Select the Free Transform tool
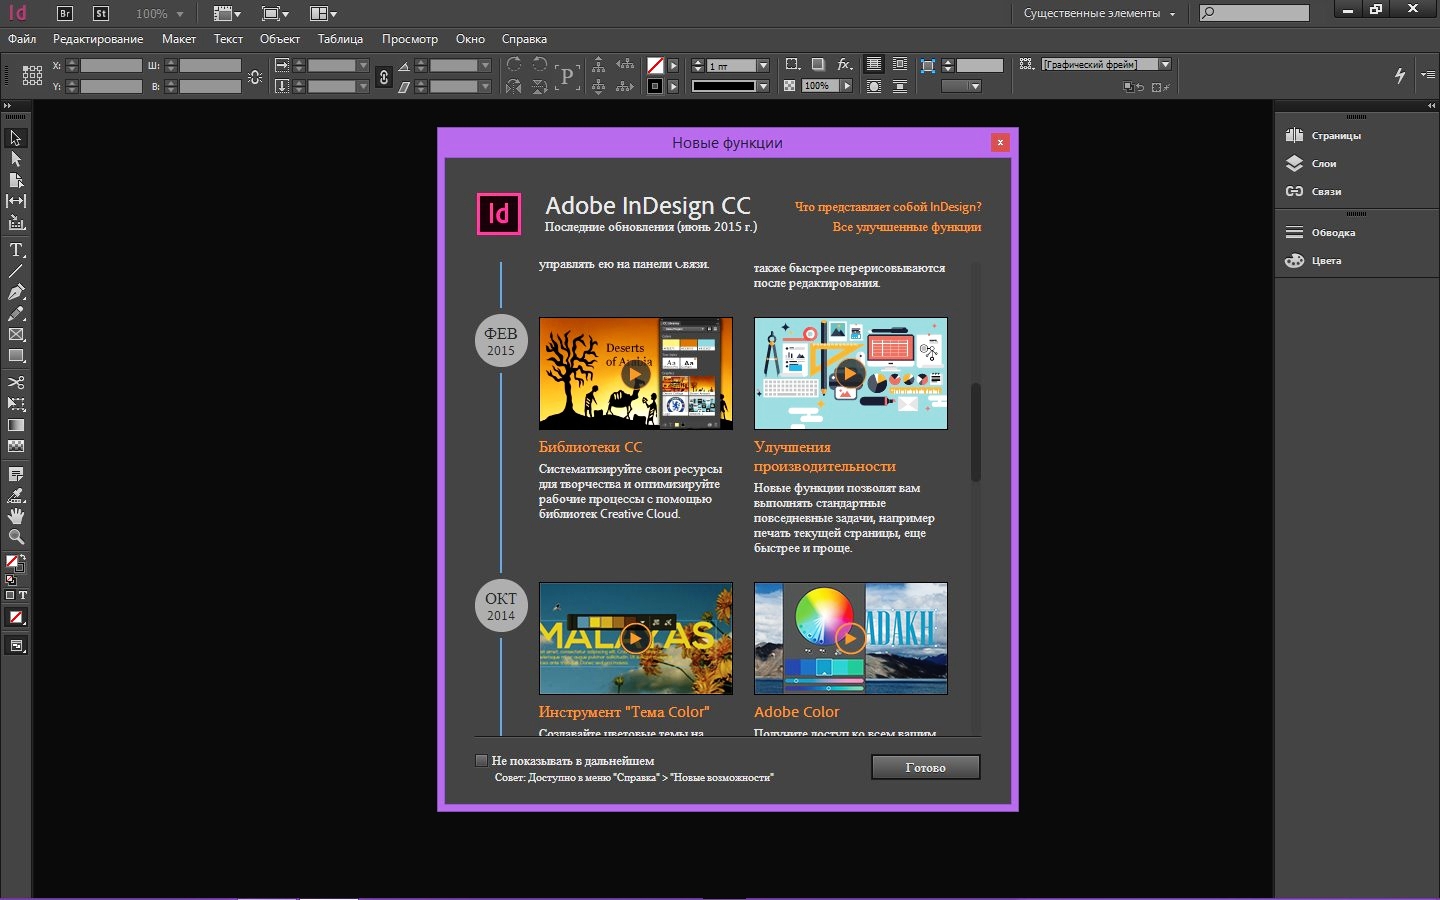Image resolution: width=1440 pixels, height=900 pixels. click(x=16, y=404)
